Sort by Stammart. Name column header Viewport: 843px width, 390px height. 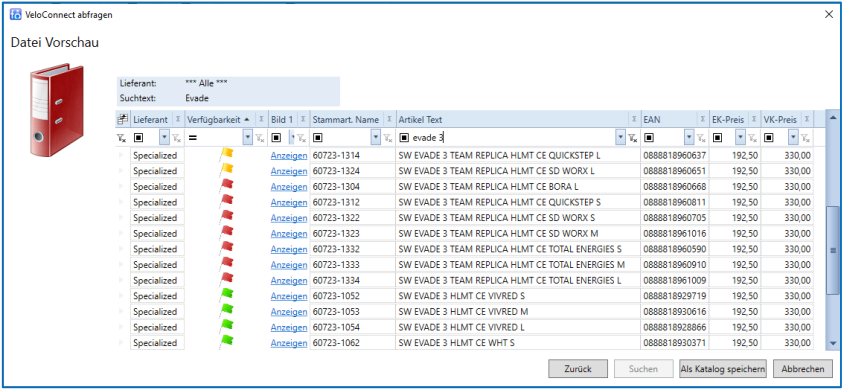click(346, 119)
